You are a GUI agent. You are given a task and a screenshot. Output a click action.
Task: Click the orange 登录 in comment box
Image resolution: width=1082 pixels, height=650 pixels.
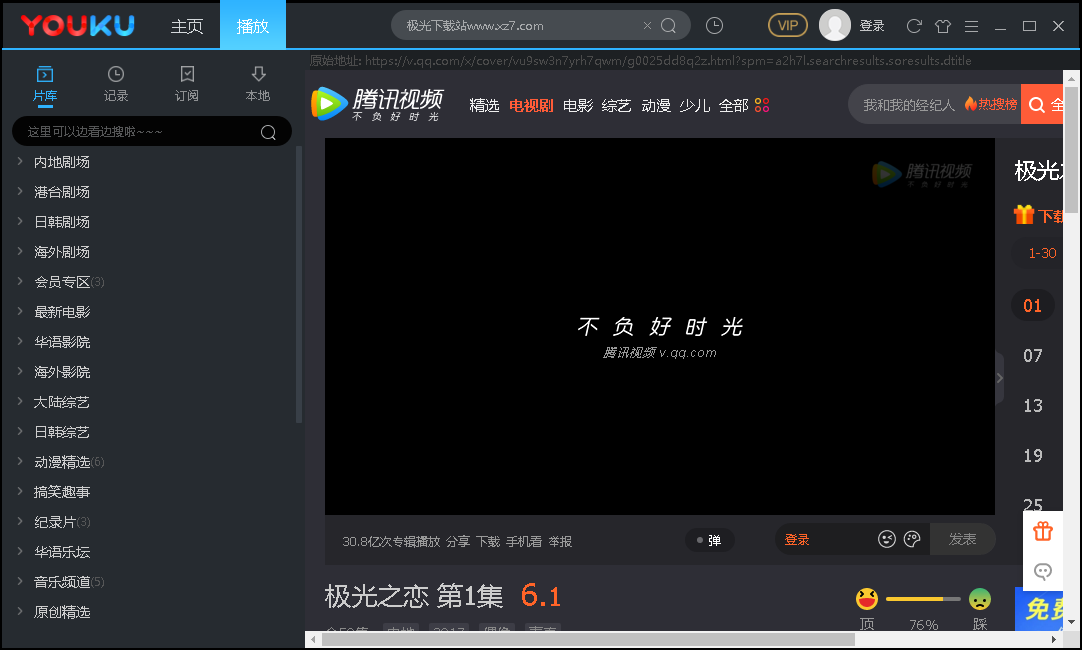[x=796, y=540]
